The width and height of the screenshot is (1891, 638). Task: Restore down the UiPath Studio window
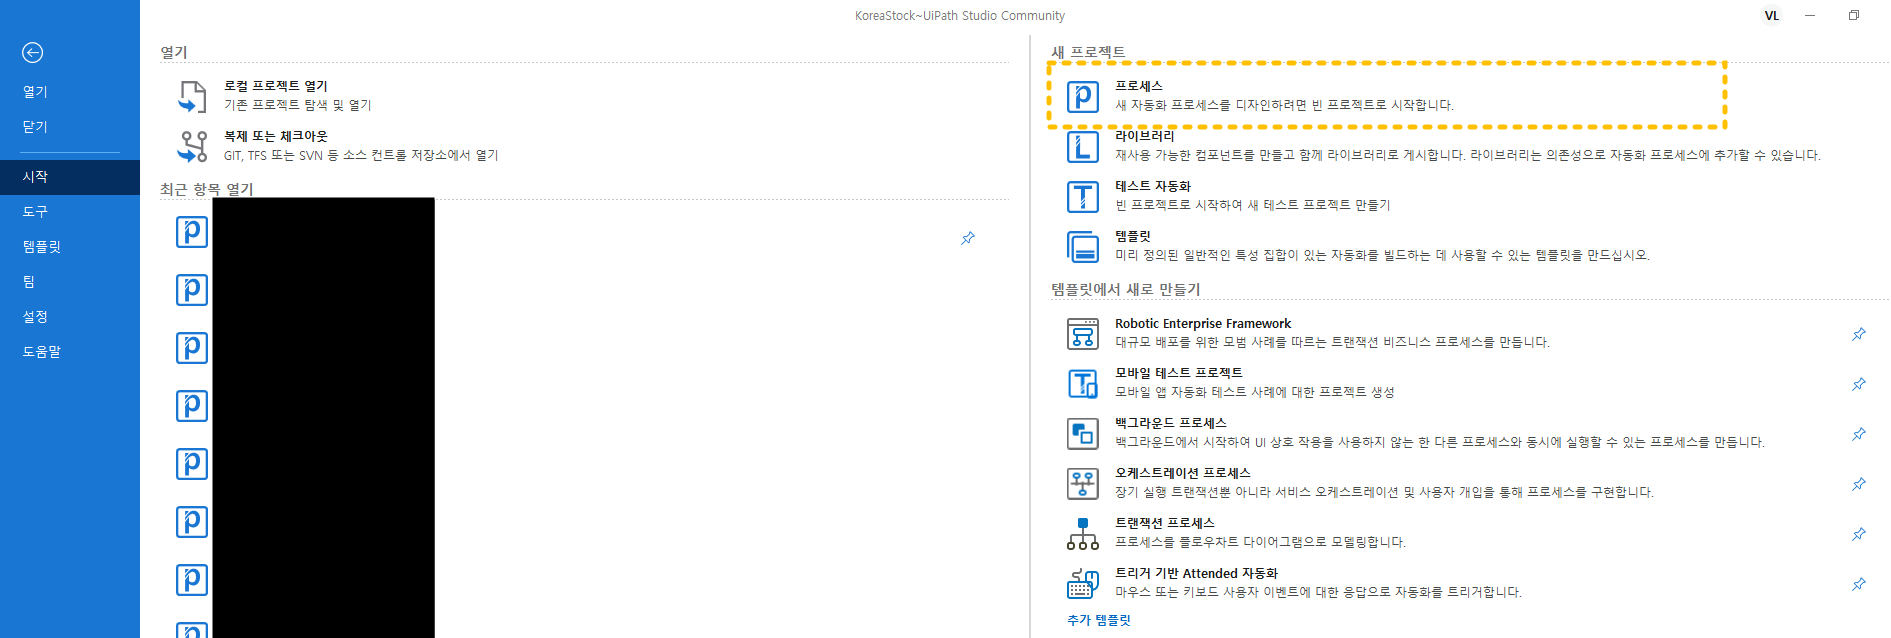click(1853, 16)
